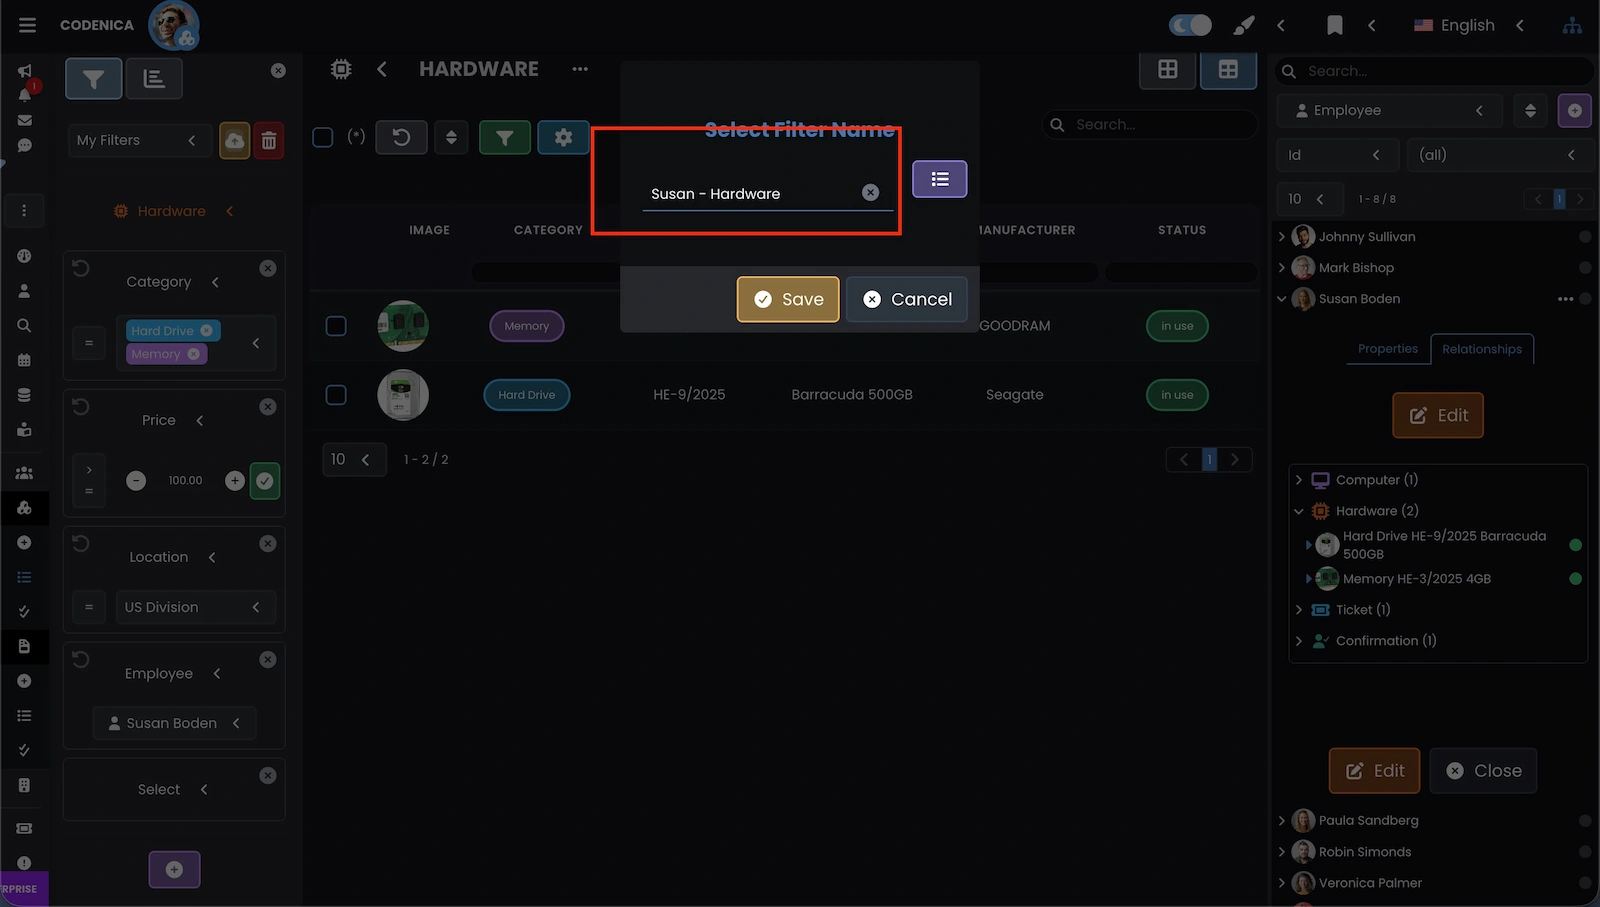The height and width of the screenshot is (907, 1600).
Task: Check the select-all checkbox above the table
Action: 322,137
